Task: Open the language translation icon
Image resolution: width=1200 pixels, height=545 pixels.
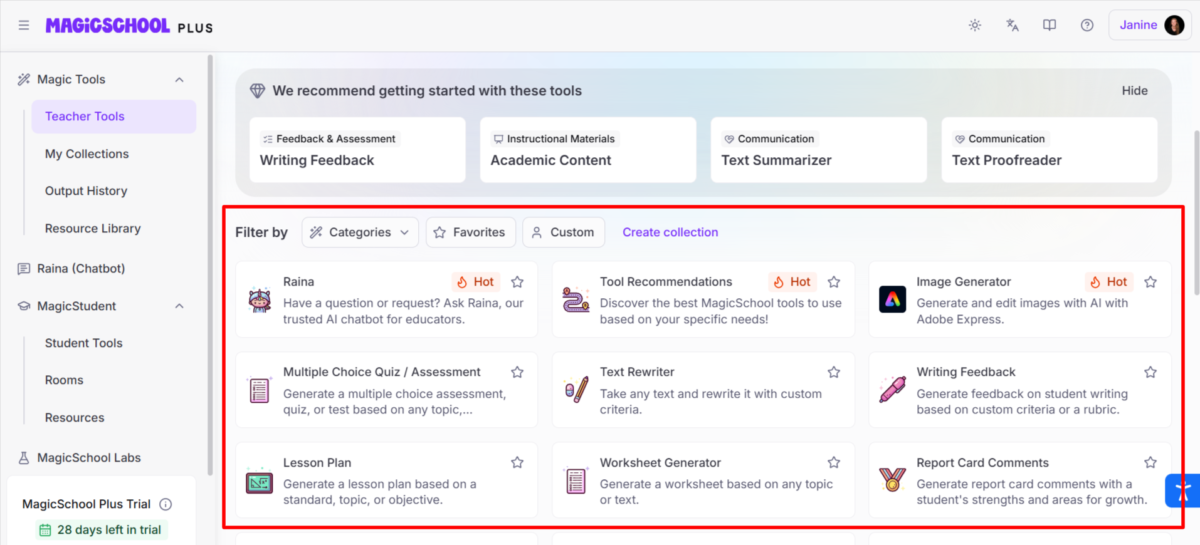Action: click(1012, 25)
